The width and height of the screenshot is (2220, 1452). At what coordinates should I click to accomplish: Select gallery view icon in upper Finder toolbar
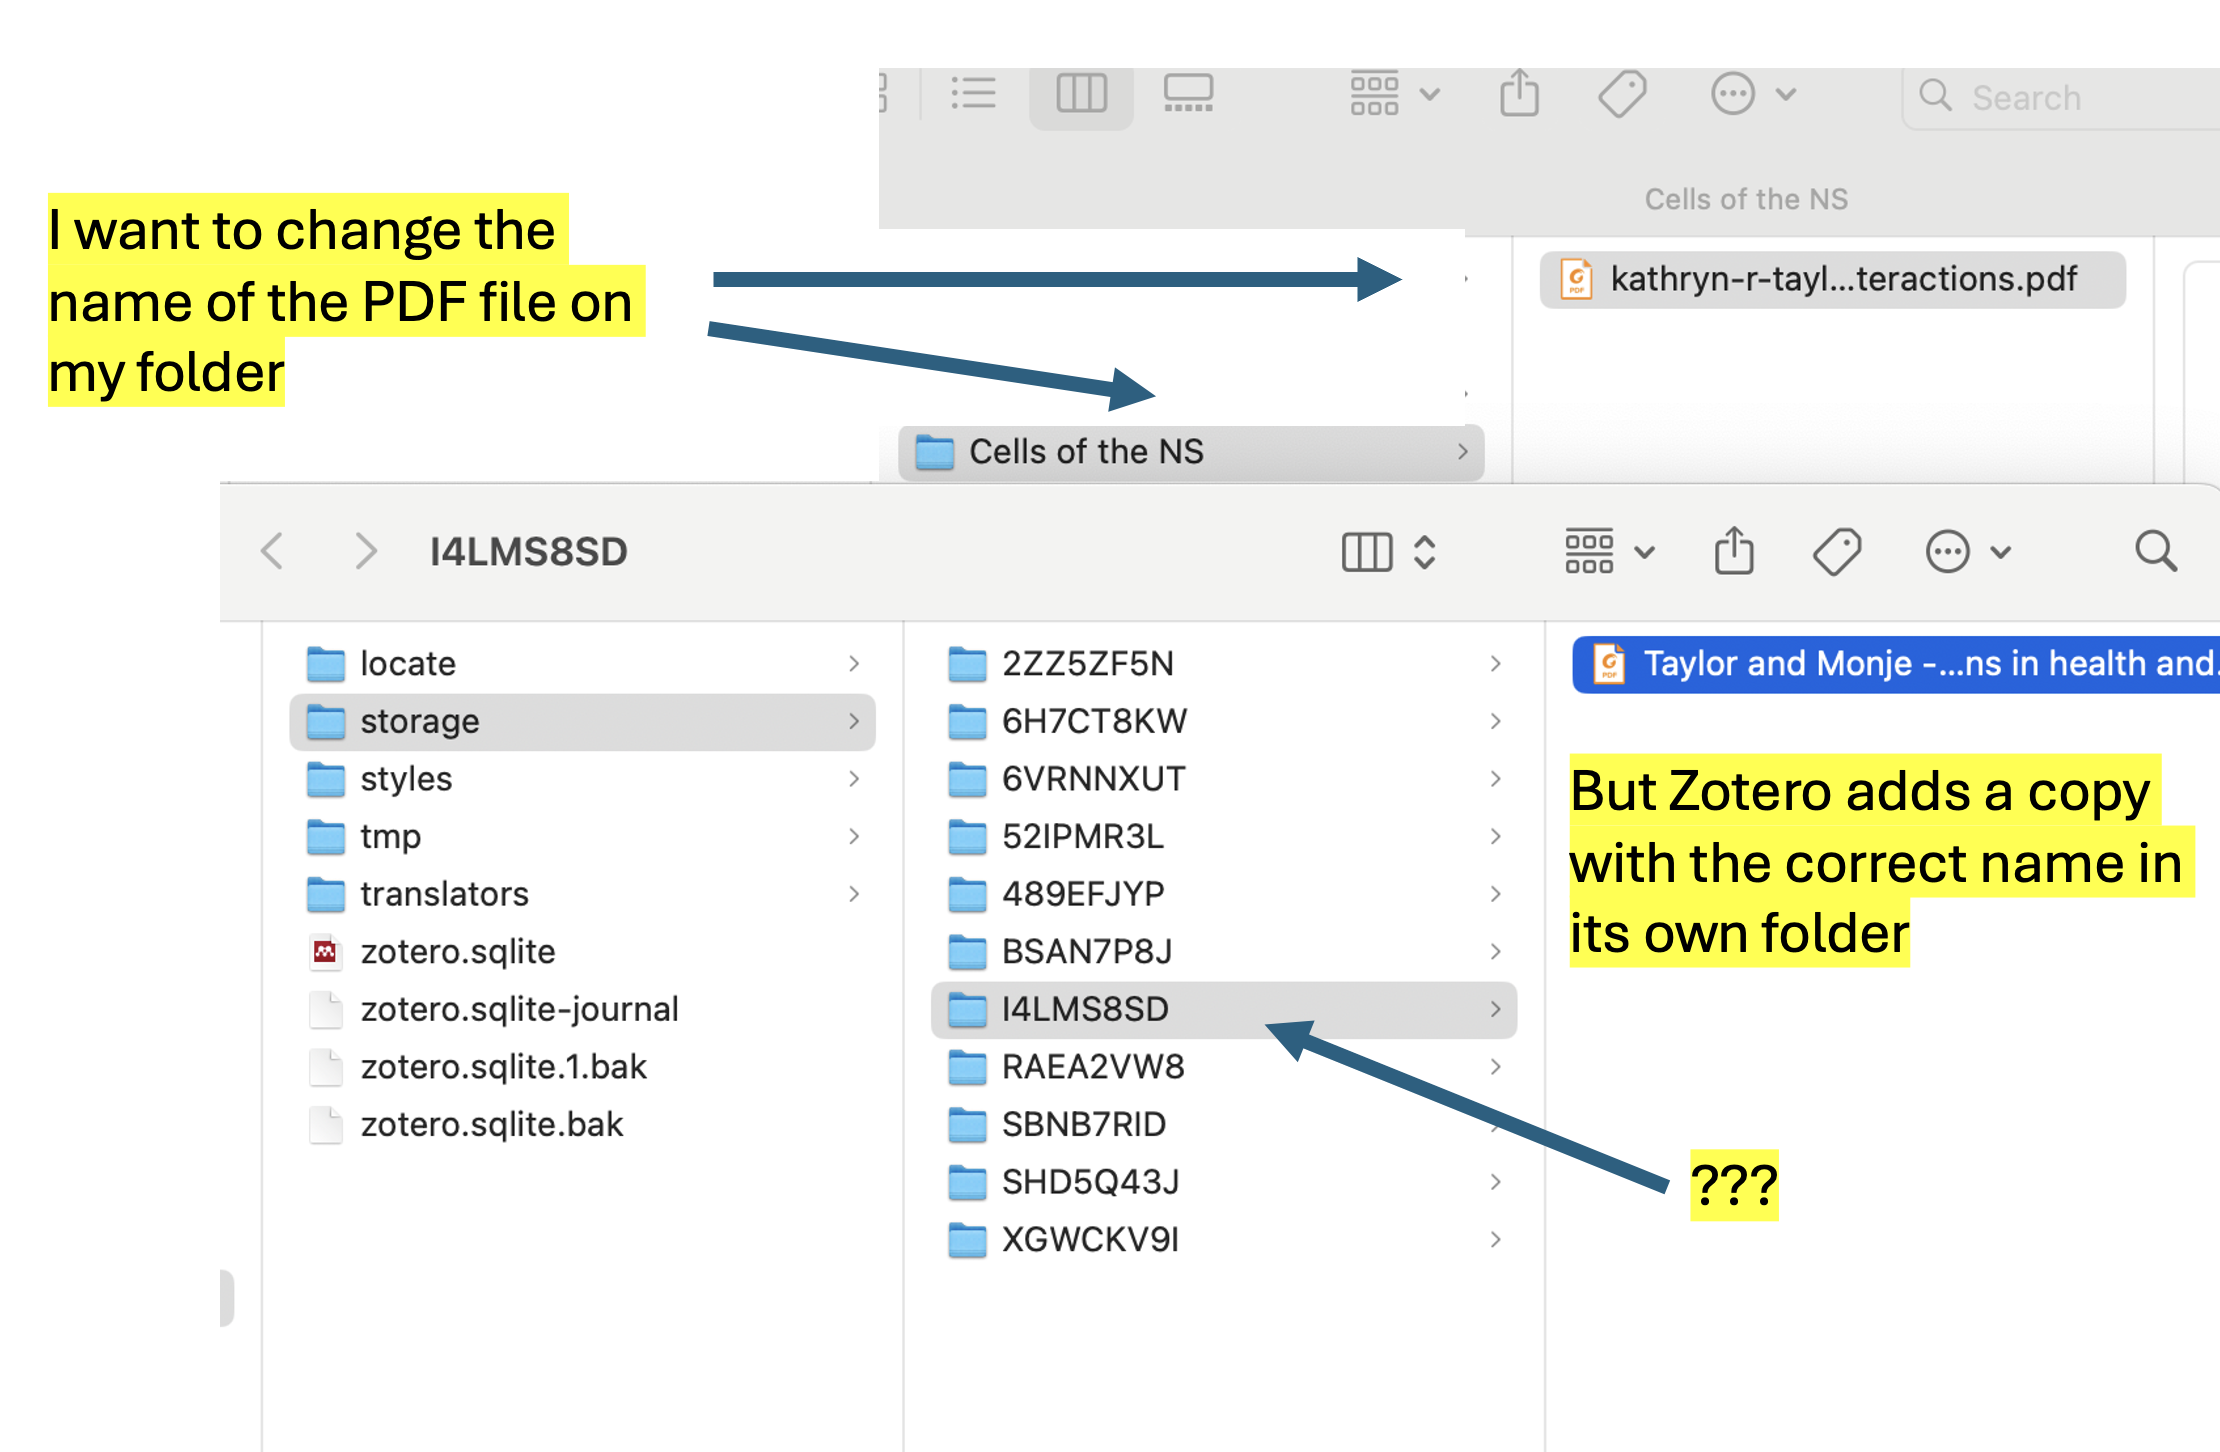[1188, 94]
